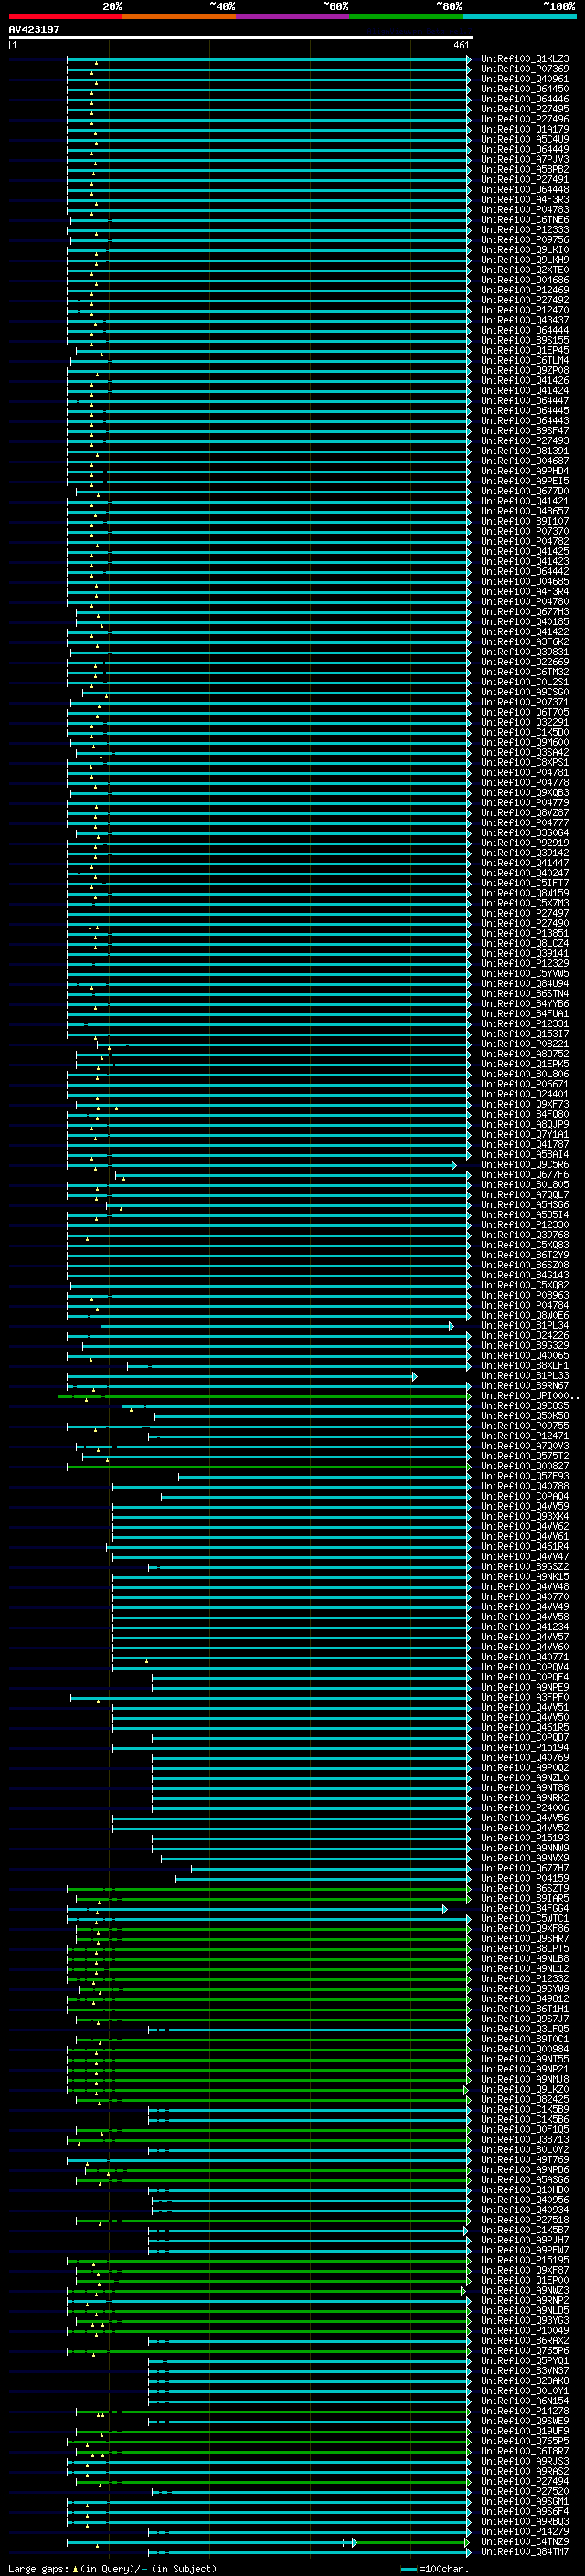Select hit label UniRef100_Q575T2
Screen dimensions: 585x2576
pos(524,1456)
